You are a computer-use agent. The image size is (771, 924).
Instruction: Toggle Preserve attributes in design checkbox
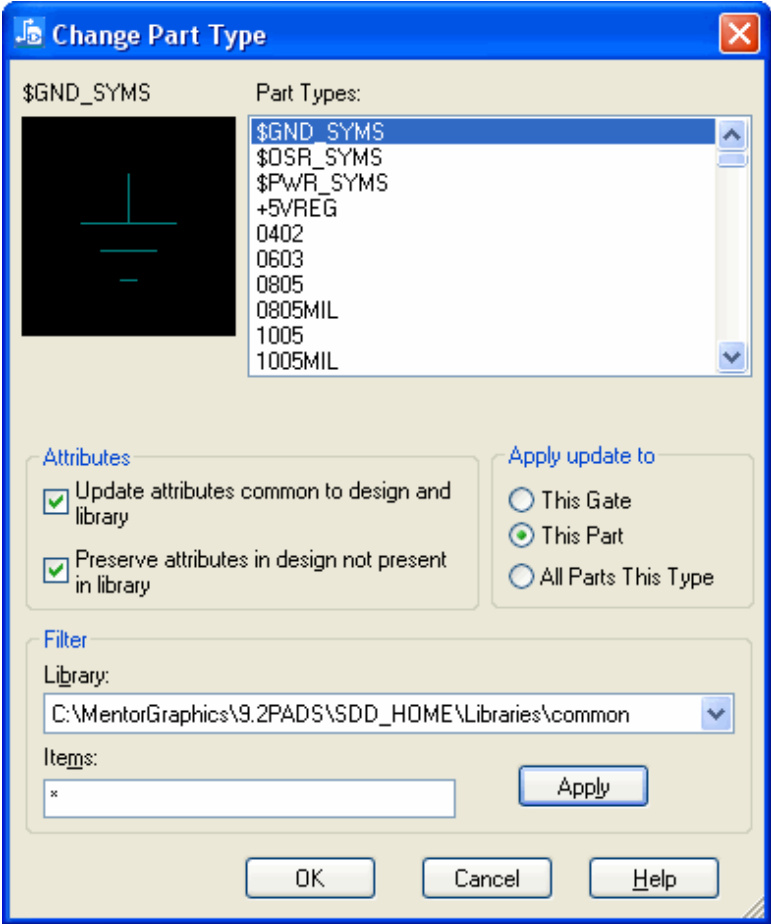click(56, 572)
